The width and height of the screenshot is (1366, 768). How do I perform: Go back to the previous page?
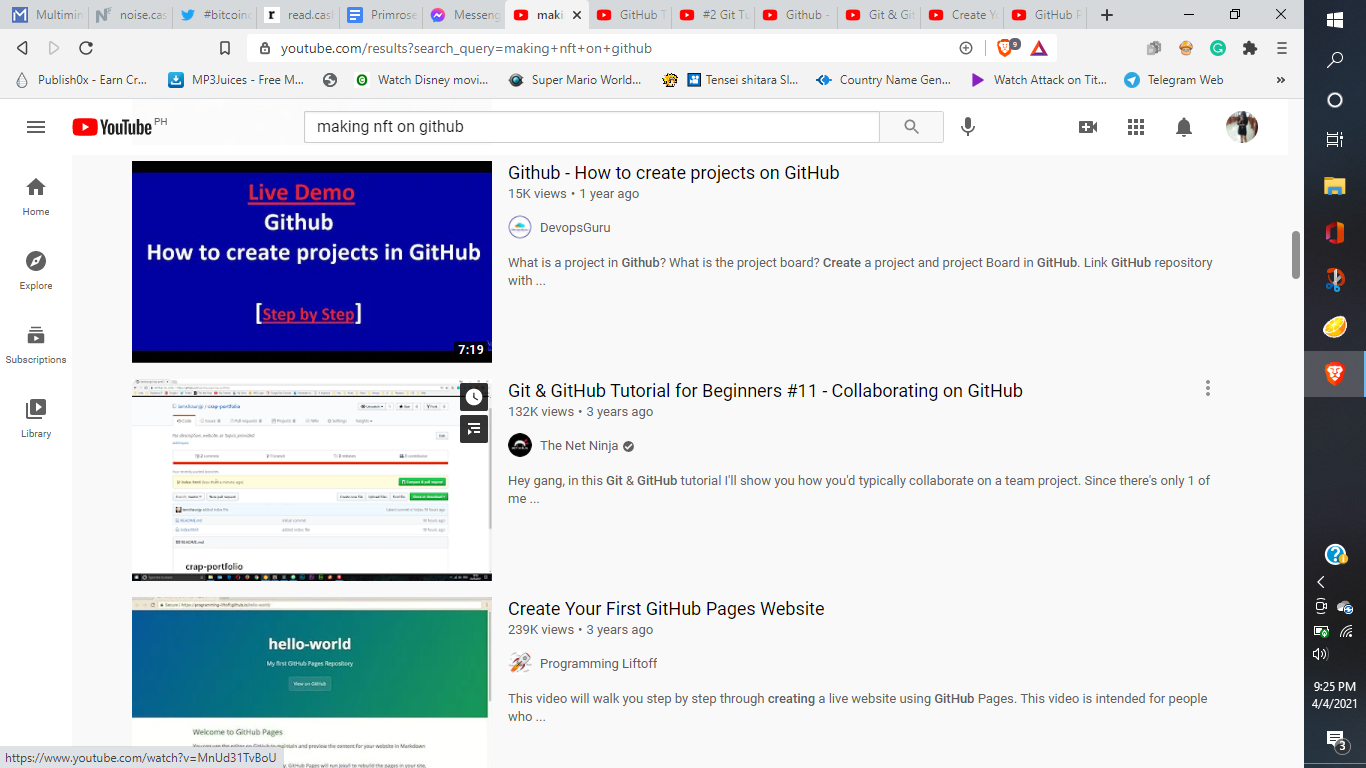[22, 48]
